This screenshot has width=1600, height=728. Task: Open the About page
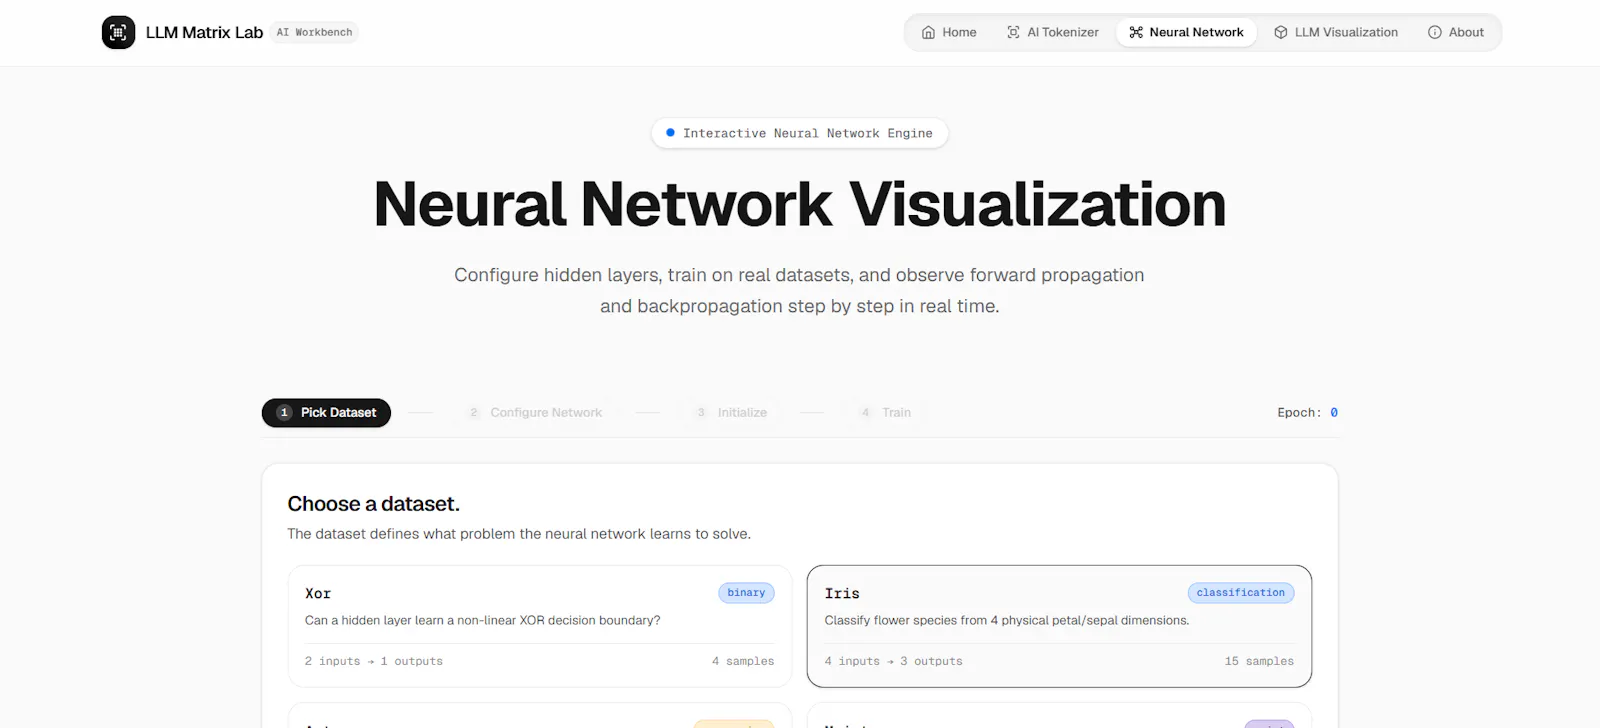1456,32
